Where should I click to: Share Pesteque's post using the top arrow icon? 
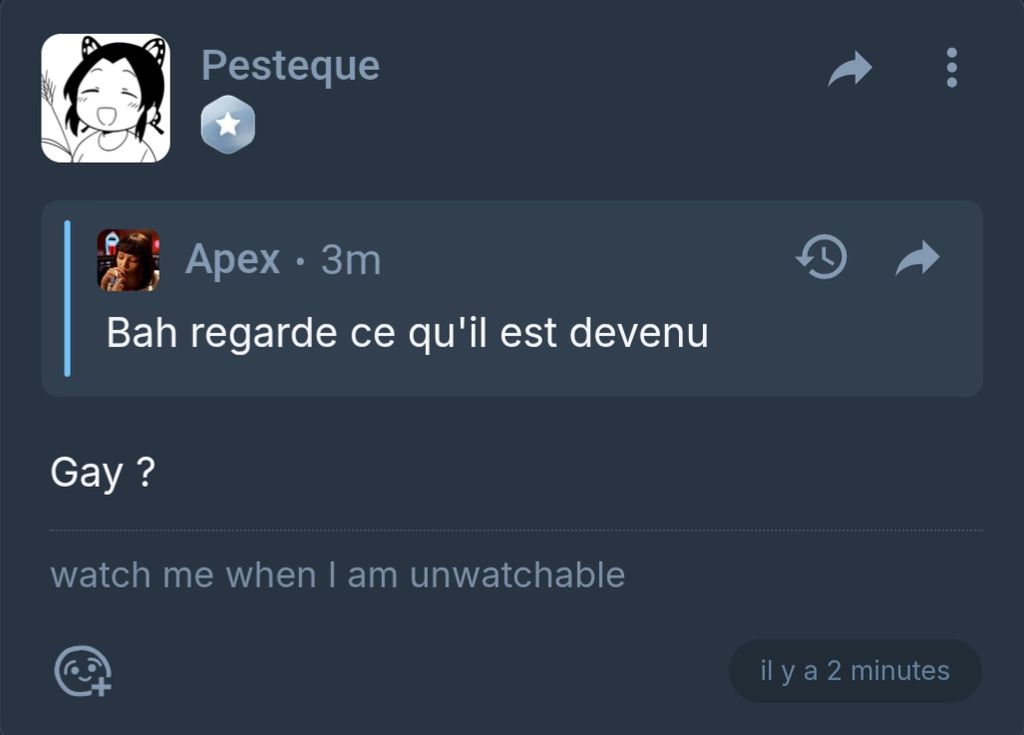(x=850, y=69)
